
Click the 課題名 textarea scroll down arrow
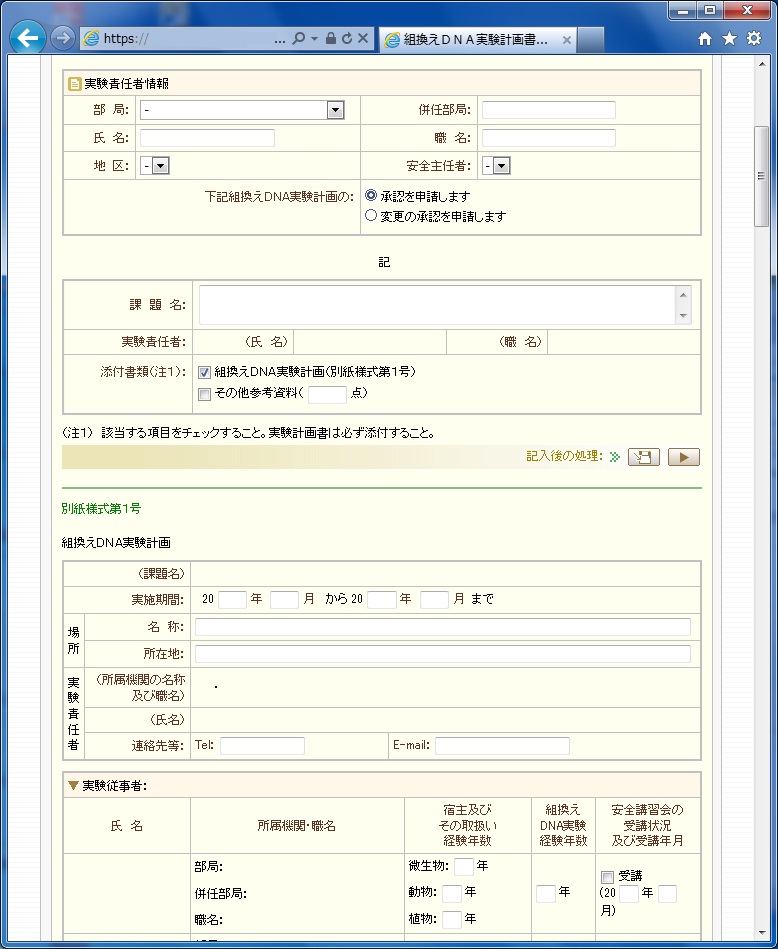coord(683,315)
